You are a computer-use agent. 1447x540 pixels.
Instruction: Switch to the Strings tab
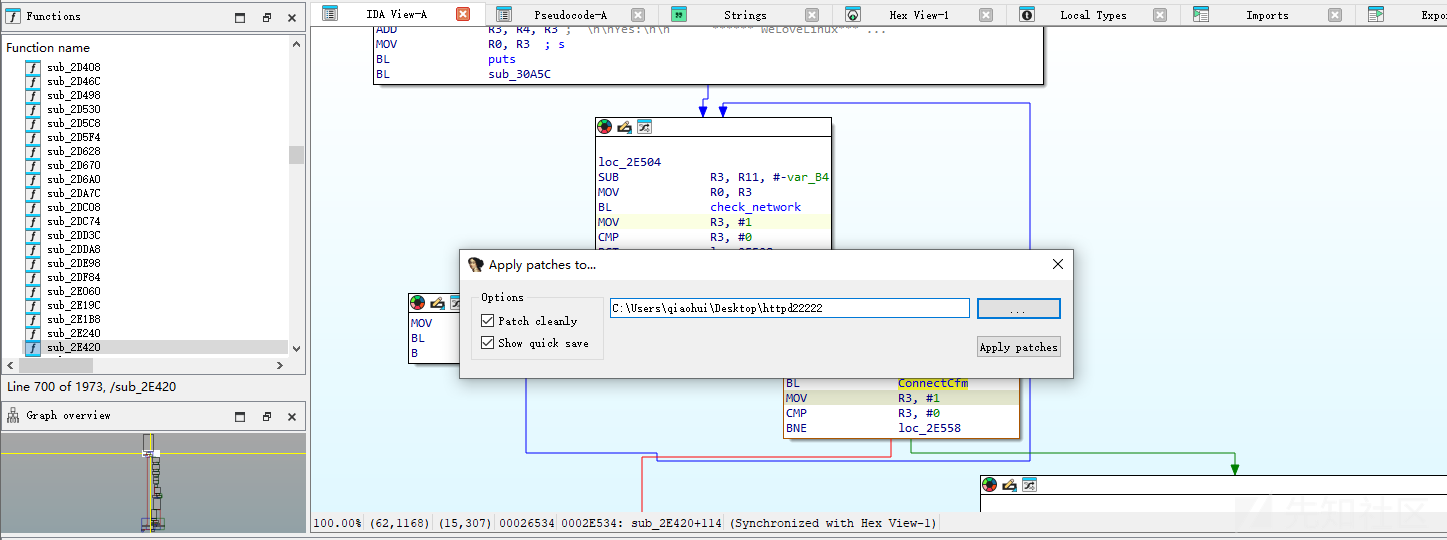pos(745,15)
